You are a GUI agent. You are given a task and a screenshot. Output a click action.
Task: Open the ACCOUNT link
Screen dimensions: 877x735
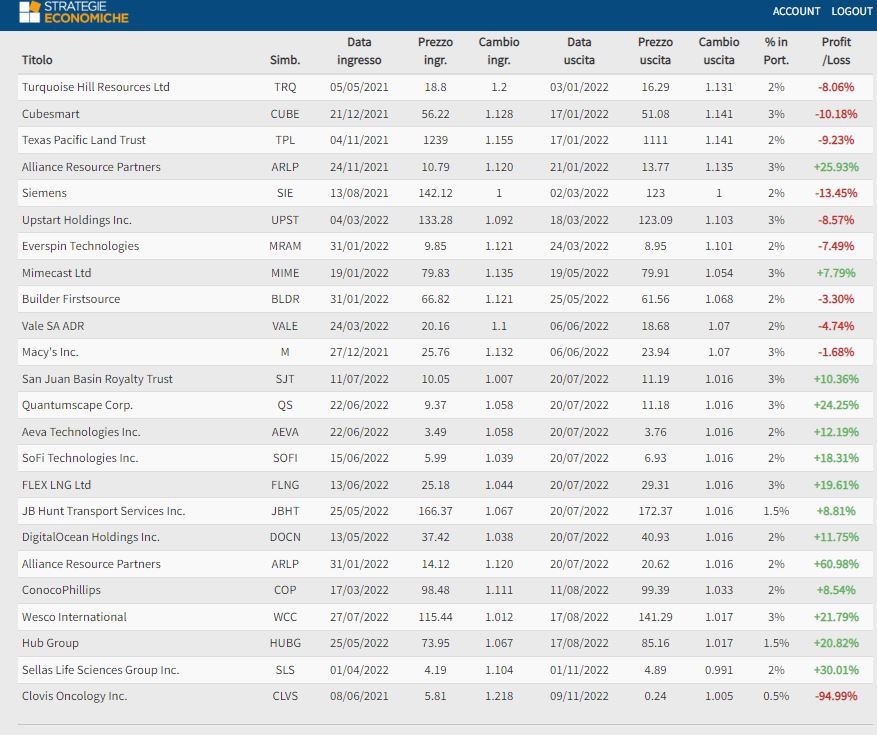point(796,11)
